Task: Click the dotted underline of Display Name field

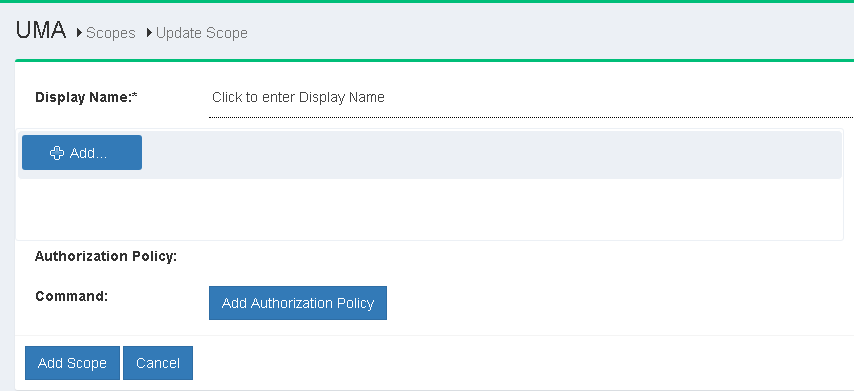Action: 531,117
